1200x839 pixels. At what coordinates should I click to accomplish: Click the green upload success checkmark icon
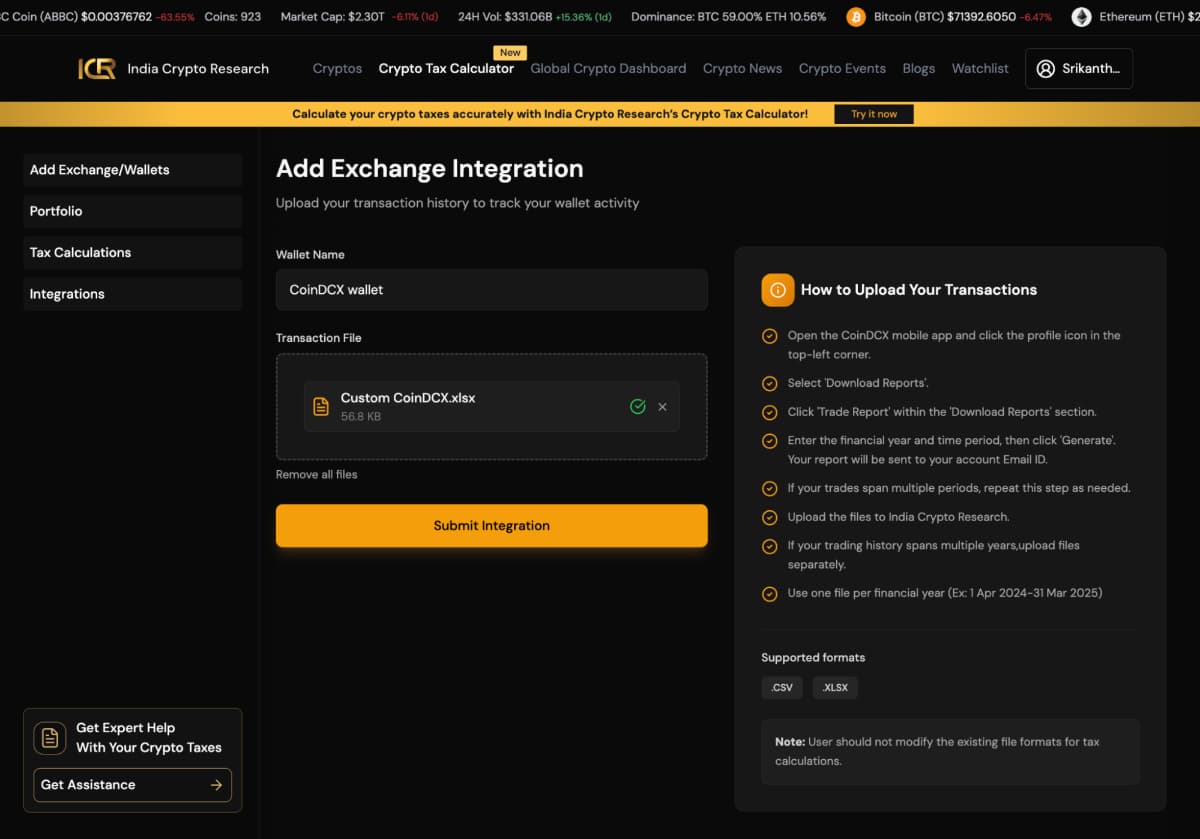(637, 407)
